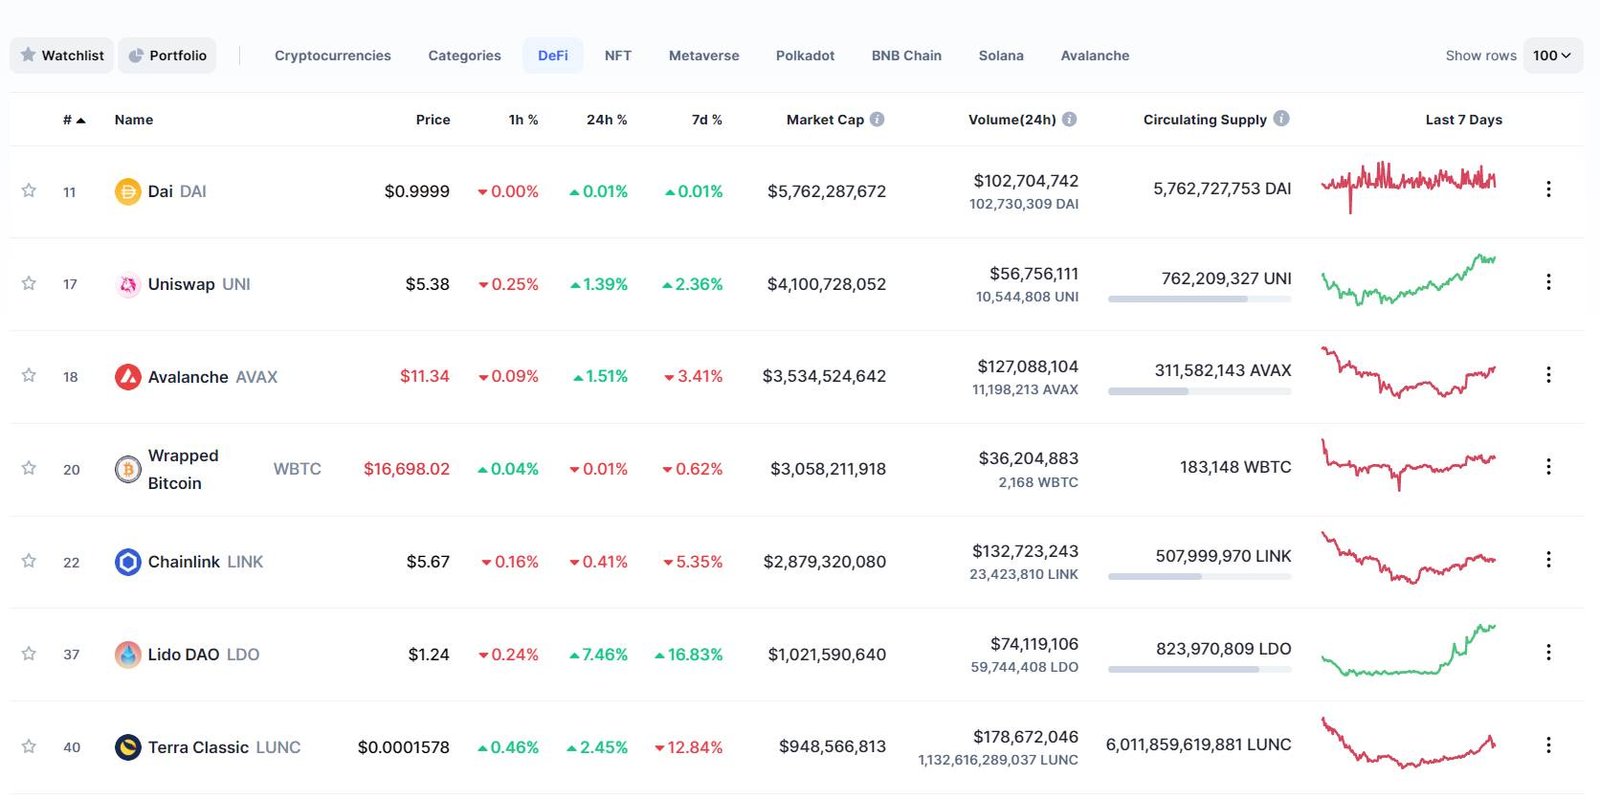Sort by rank number column

74,120
